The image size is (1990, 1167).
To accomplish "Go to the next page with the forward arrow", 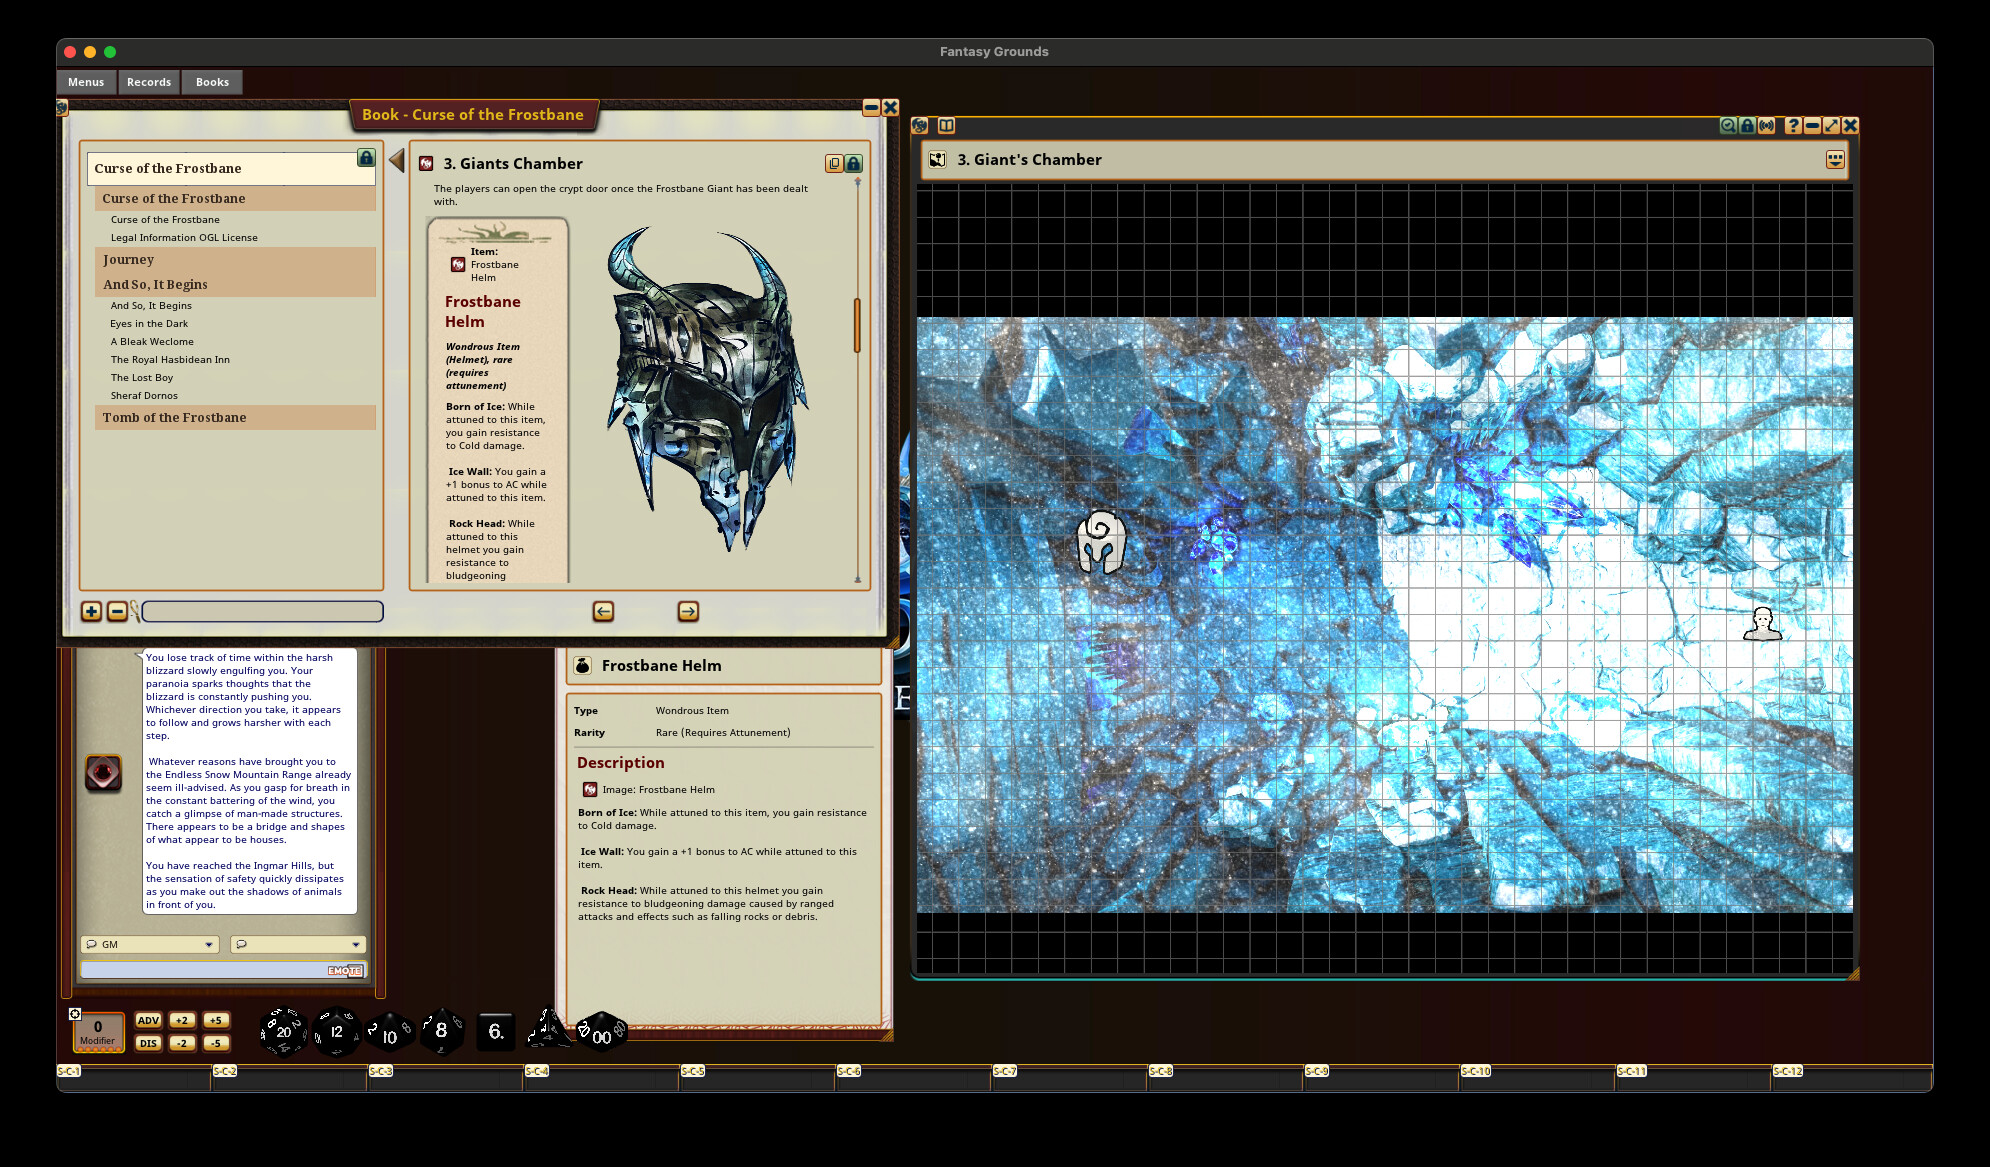I will pyautogui.click(x=687, y=612).
